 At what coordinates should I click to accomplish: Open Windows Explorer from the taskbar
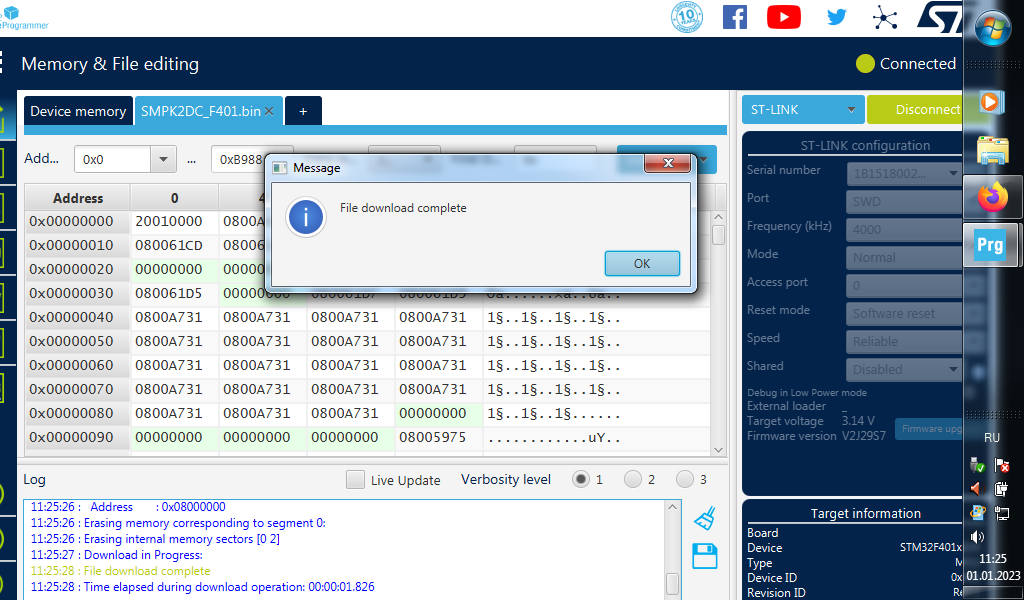(993, 150)
